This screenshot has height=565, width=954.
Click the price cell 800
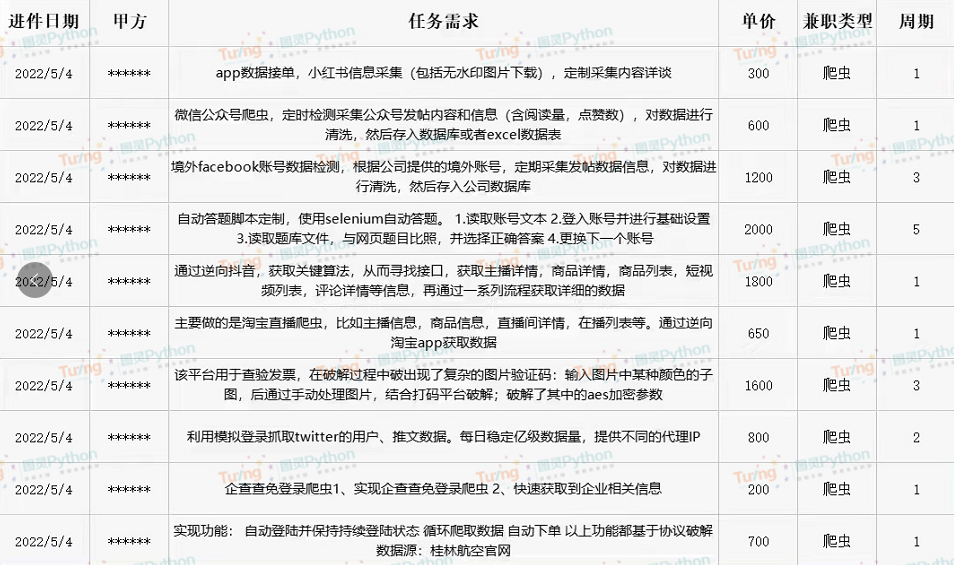coord(758,437)
